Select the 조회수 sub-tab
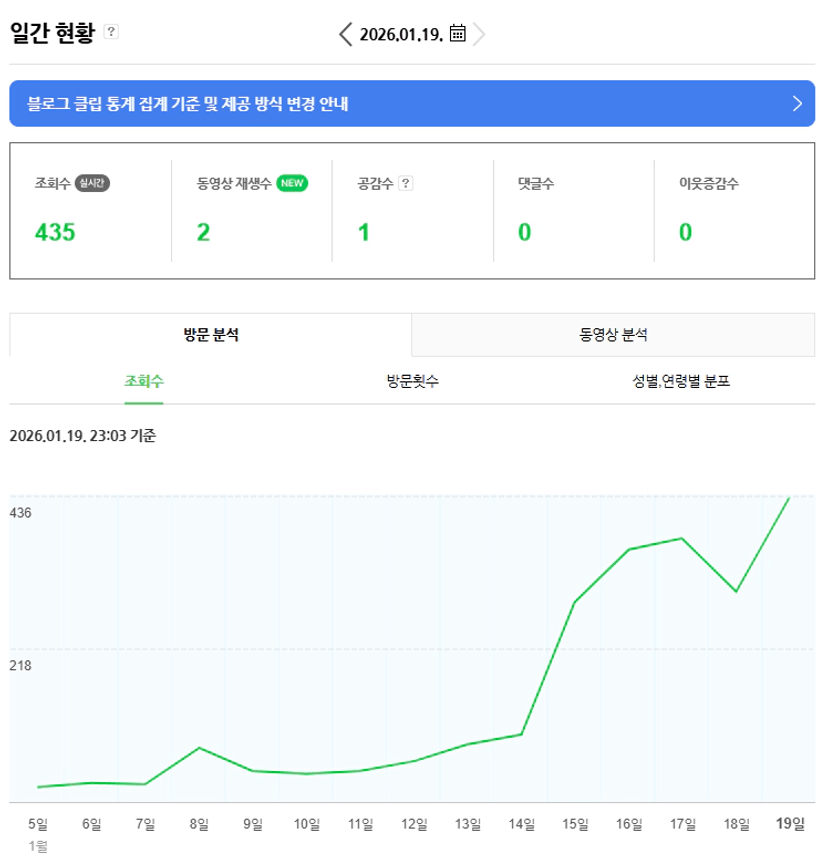This screenshot has width=827, height=864. point(144,381)
